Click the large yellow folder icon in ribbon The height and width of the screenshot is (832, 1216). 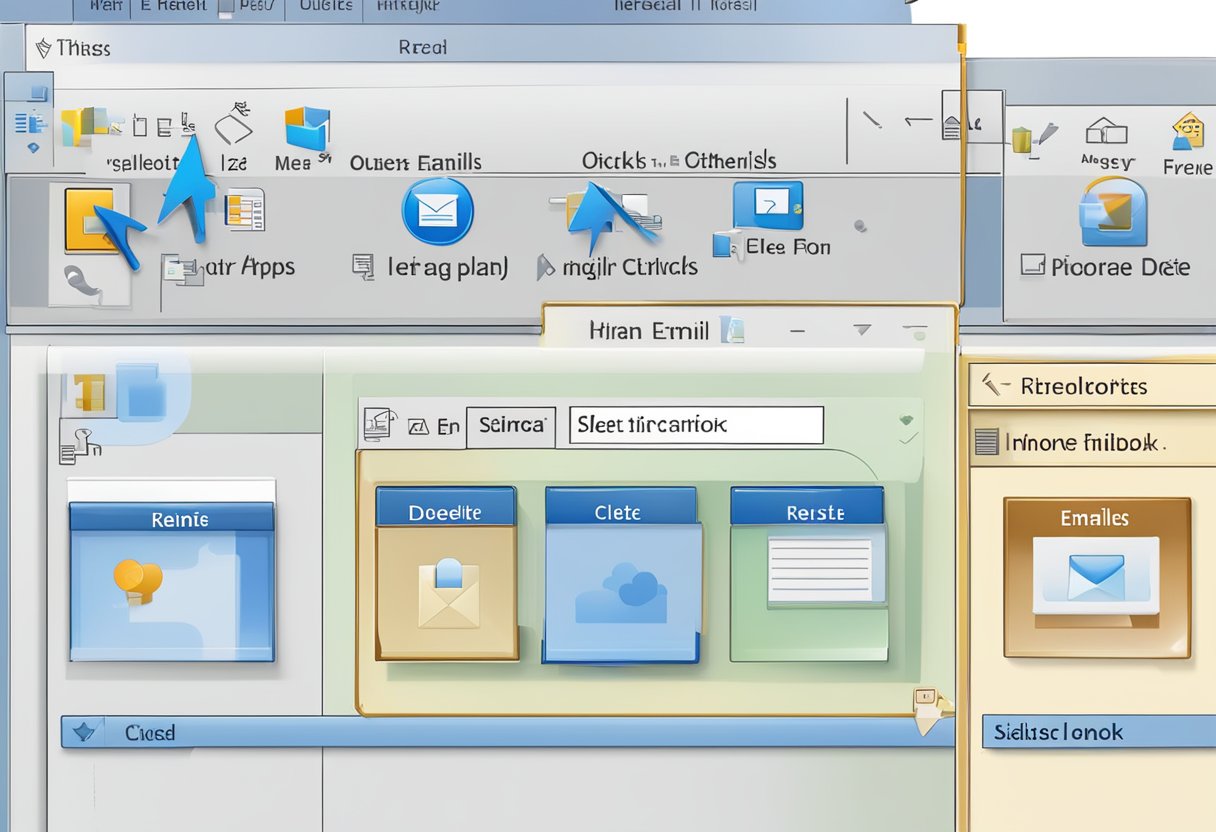click(x=90, y=220)
